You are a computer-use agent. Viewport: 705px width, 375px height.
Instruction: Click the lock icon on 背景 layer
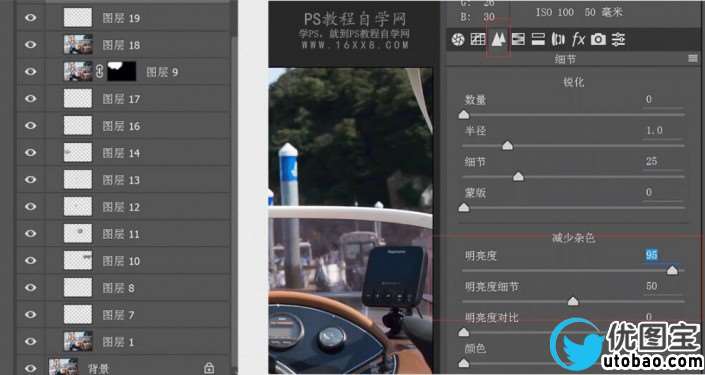(209, 367)
